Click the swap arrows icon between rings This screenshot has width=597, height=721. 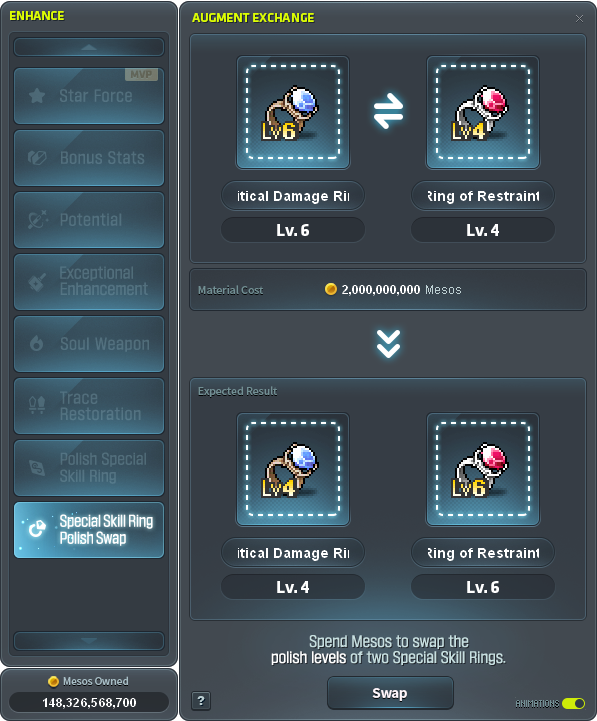point(388,111)
